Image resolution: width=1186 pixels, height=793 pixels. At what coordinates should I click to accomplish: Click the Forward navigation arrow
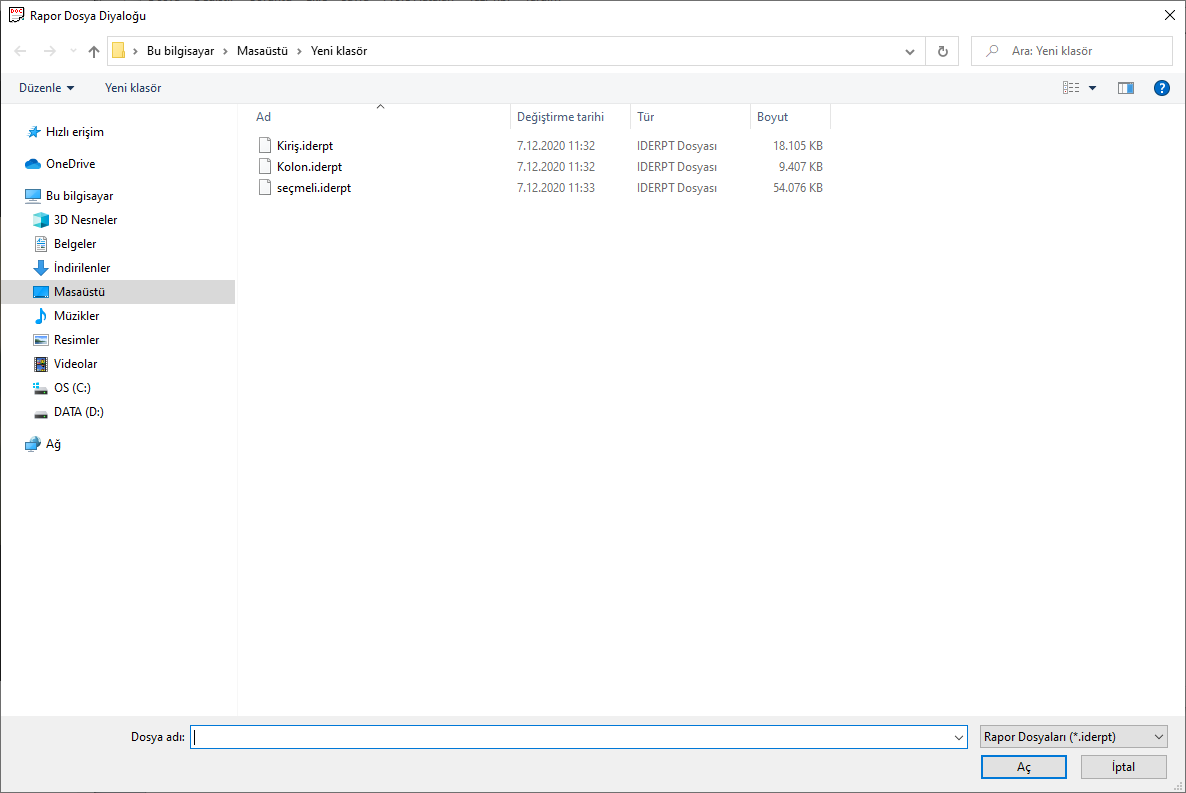(49, 51)
